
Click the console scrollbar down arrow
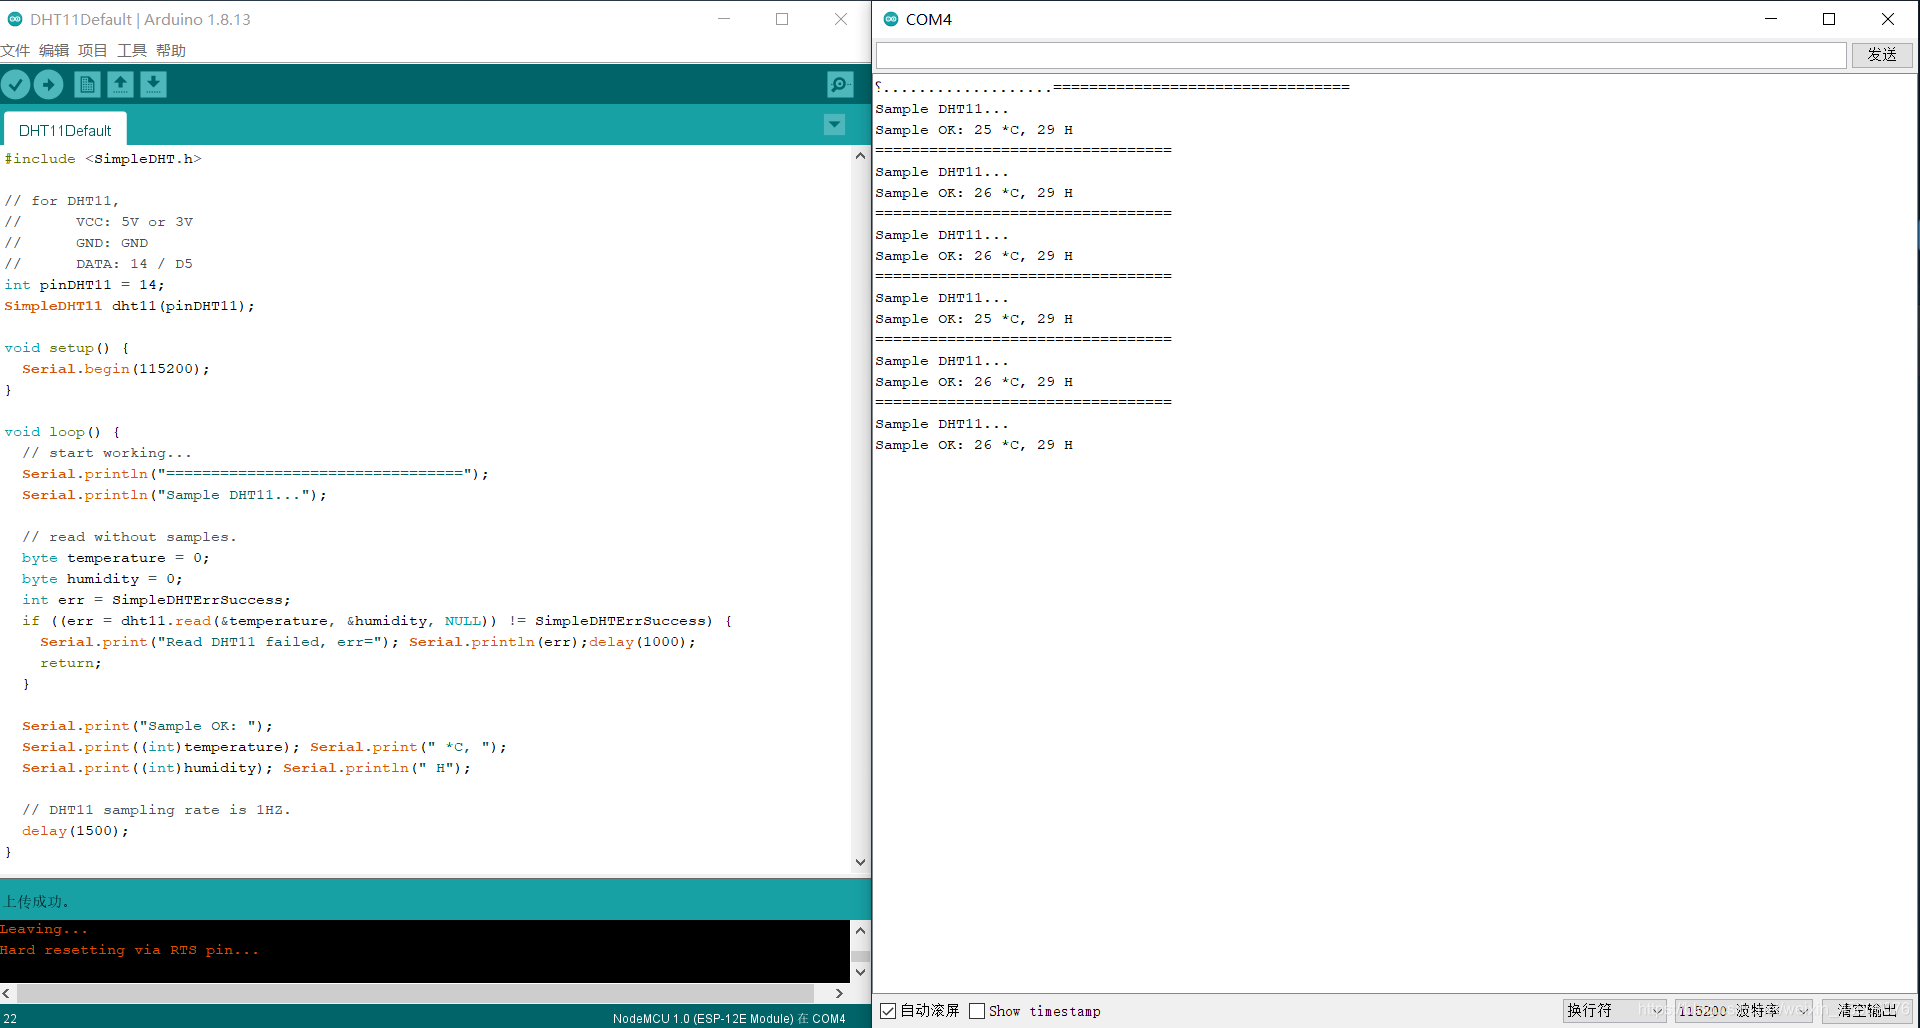coord(860,972)
